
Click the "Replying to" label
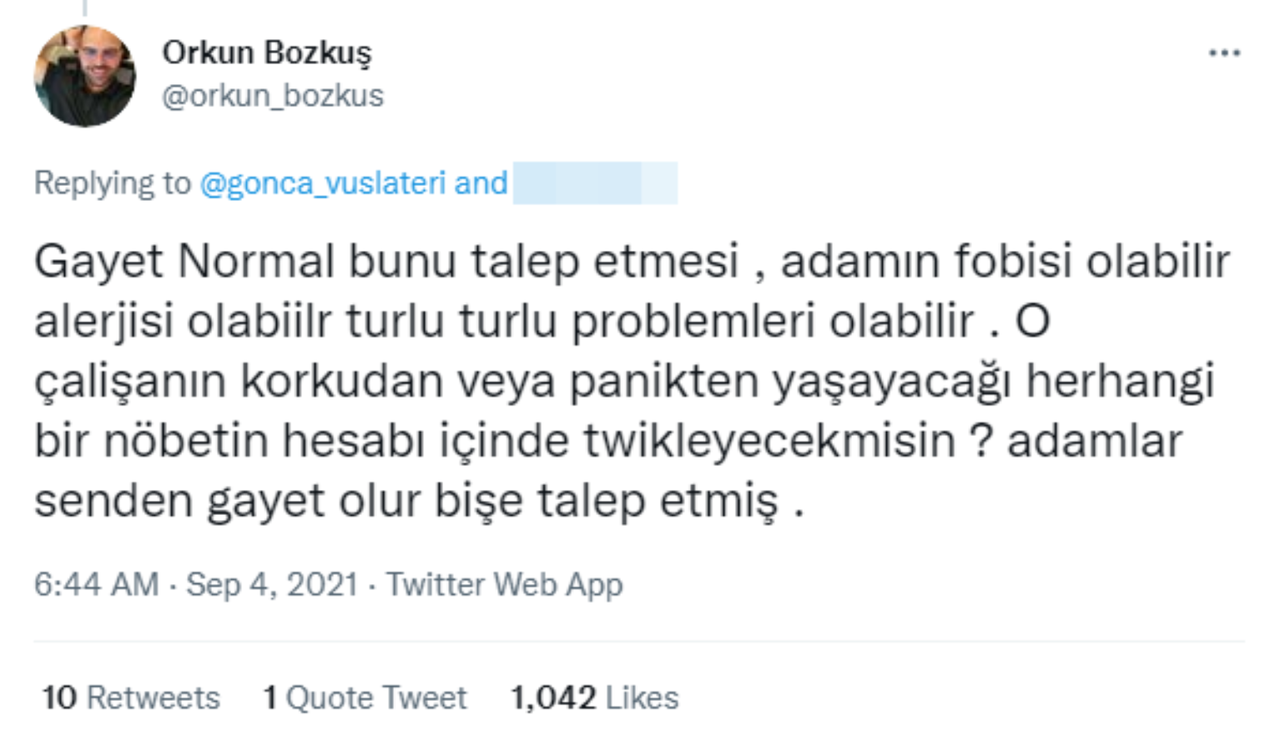[110, 184]
